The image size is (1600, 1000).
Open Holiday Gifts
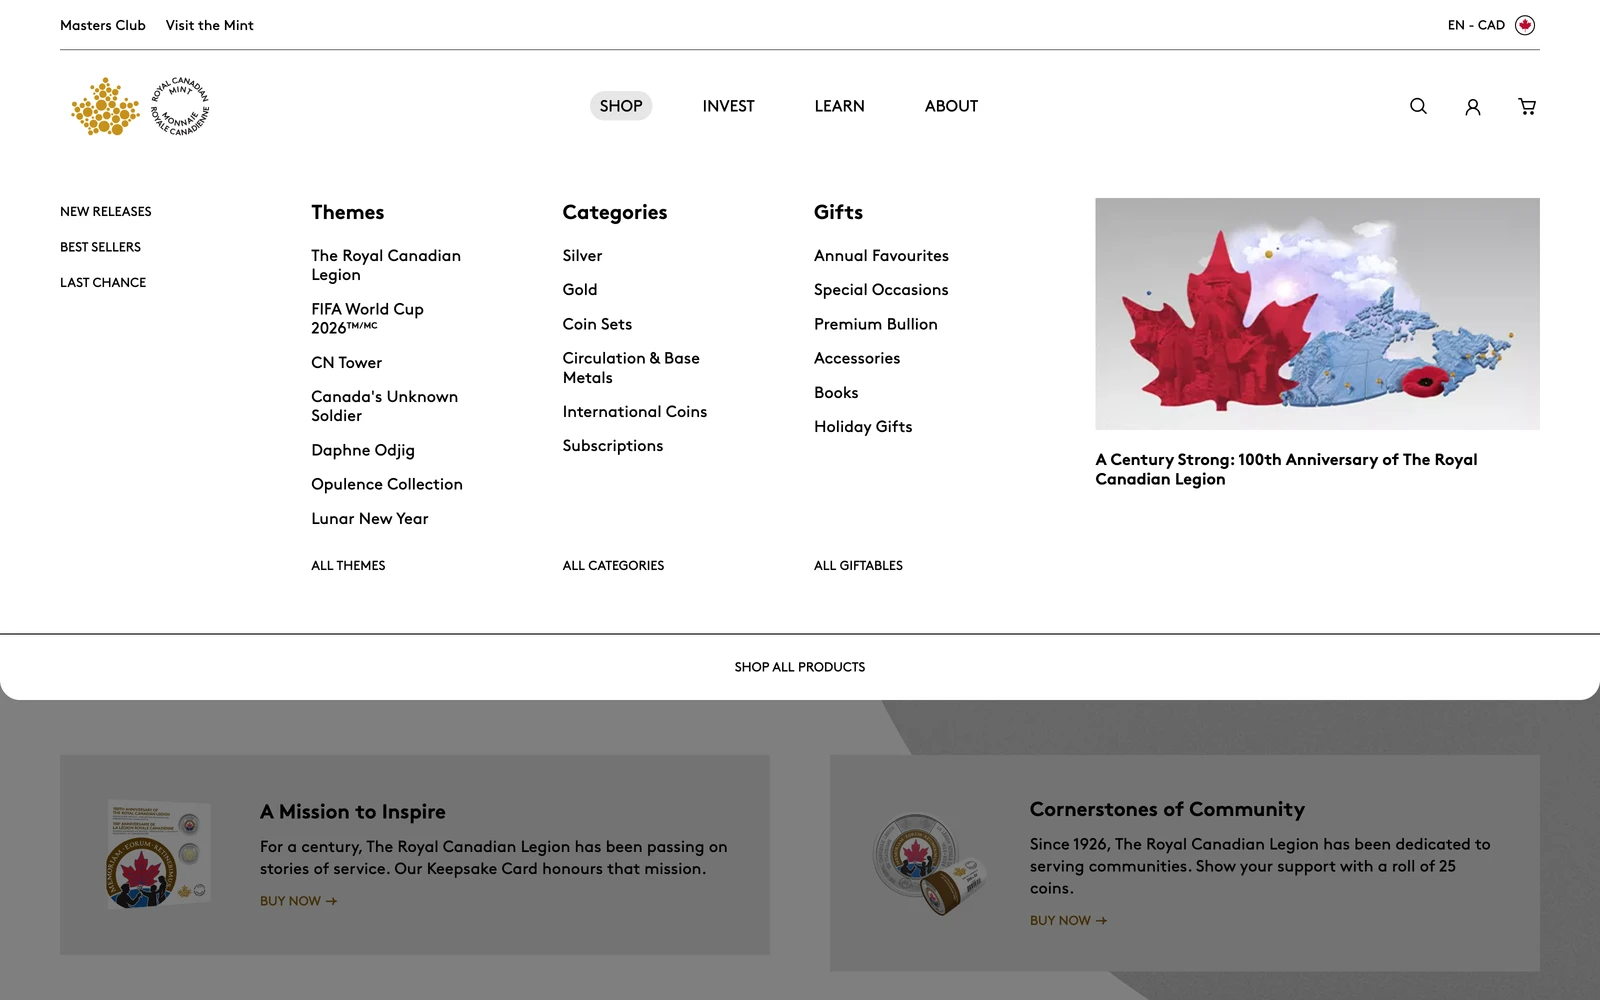[x=863, y=426]
